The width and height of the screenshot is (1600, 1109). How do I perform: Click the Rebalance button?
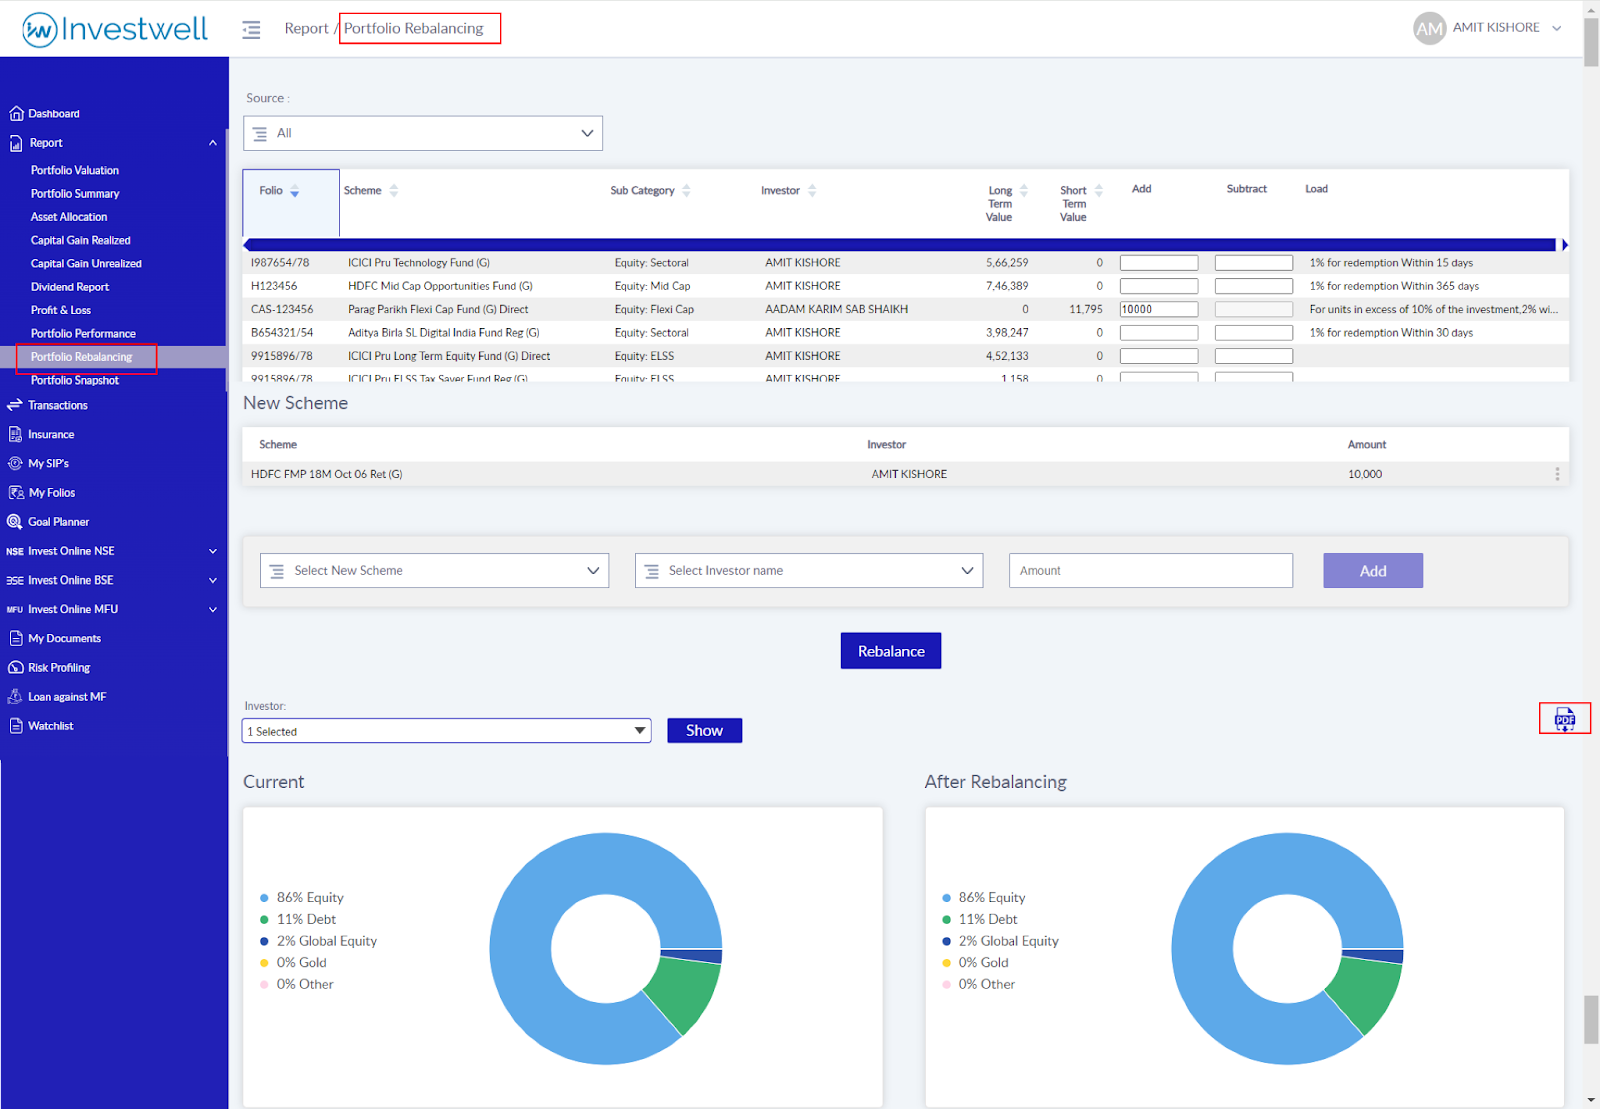point(891,651)
